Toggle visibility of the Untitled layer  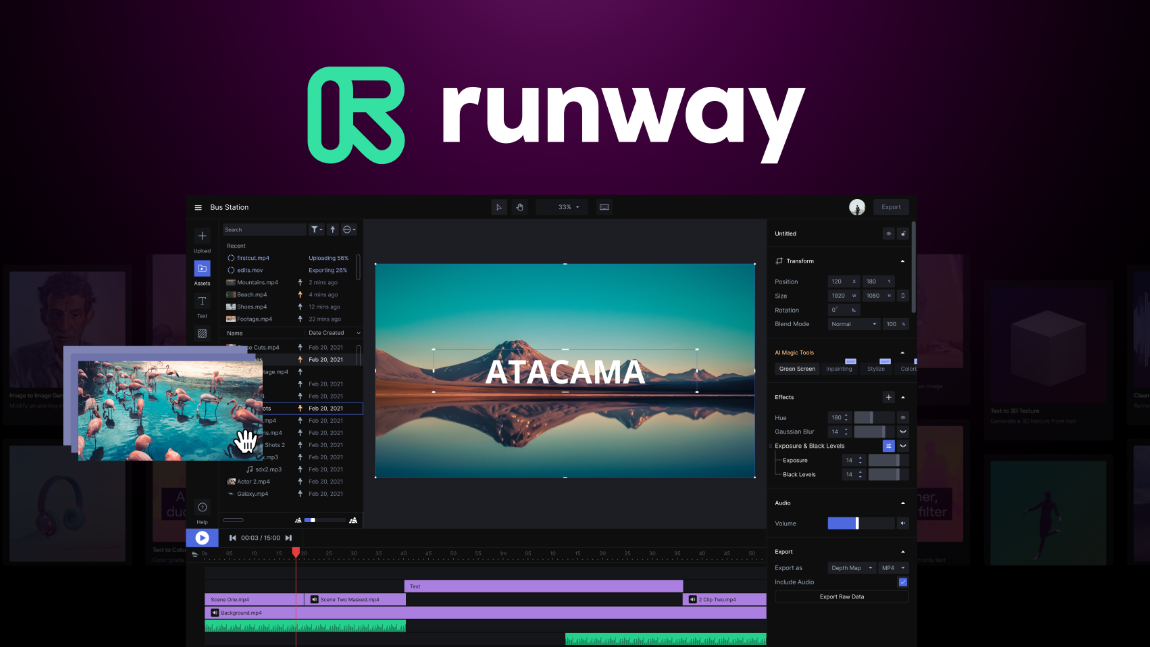888,234
